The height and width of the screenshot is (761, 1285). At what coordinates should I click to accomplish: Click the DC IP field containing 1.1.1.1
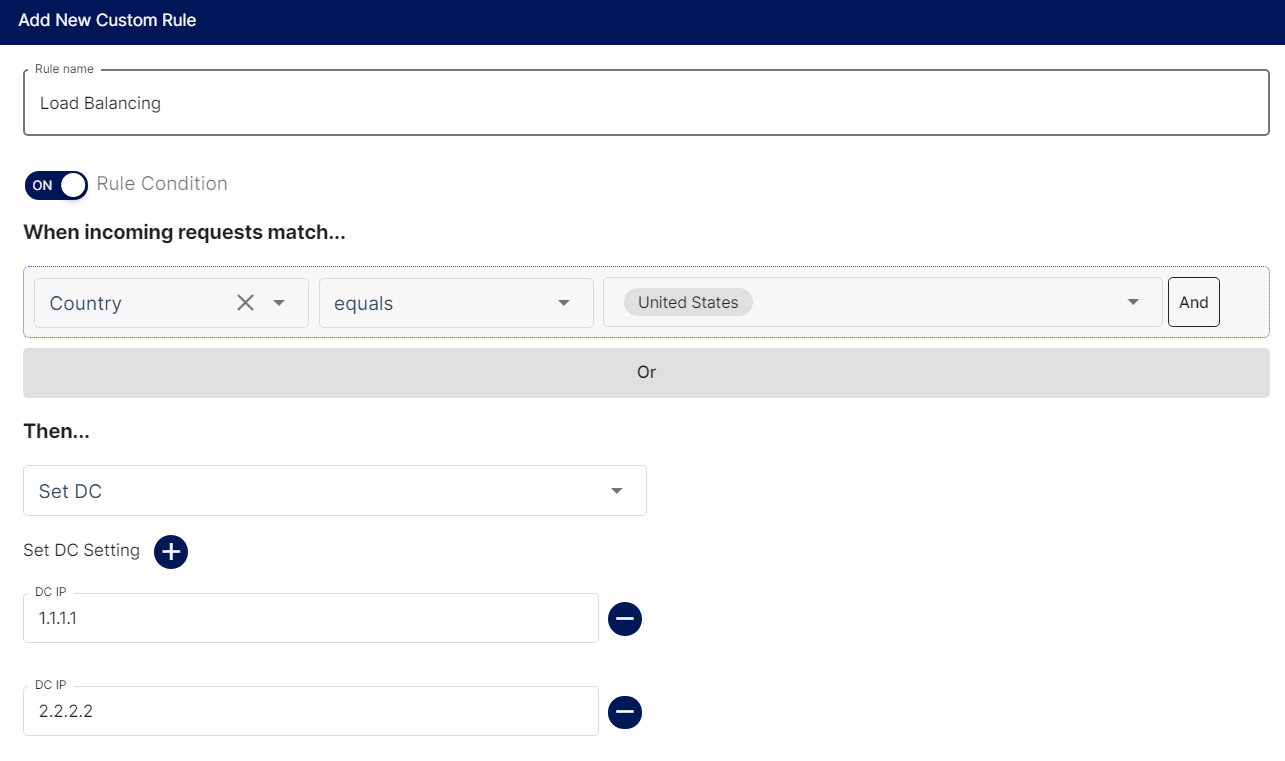311,618
